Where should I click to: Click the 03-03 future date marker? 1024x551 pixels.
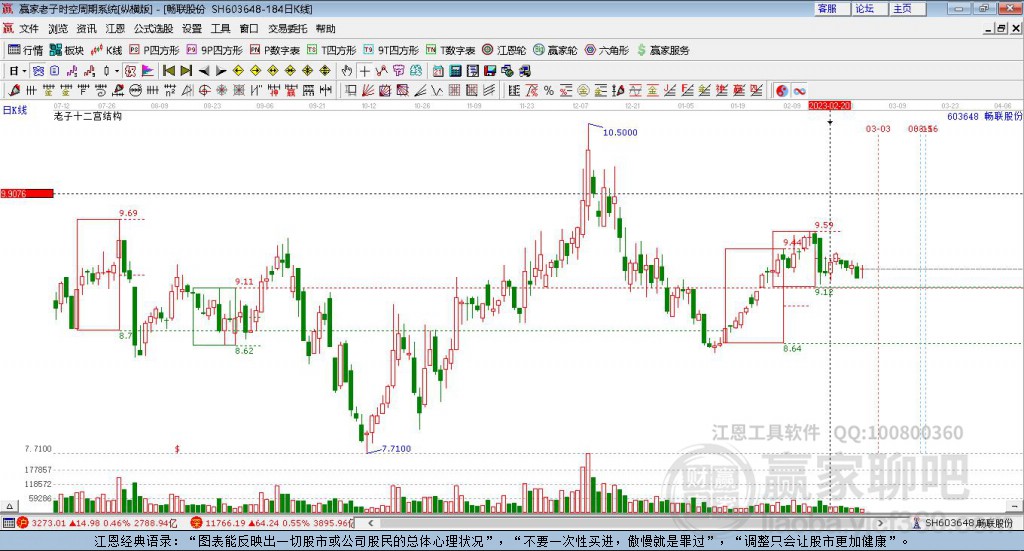pyautogui.click(x=878, y=129)
